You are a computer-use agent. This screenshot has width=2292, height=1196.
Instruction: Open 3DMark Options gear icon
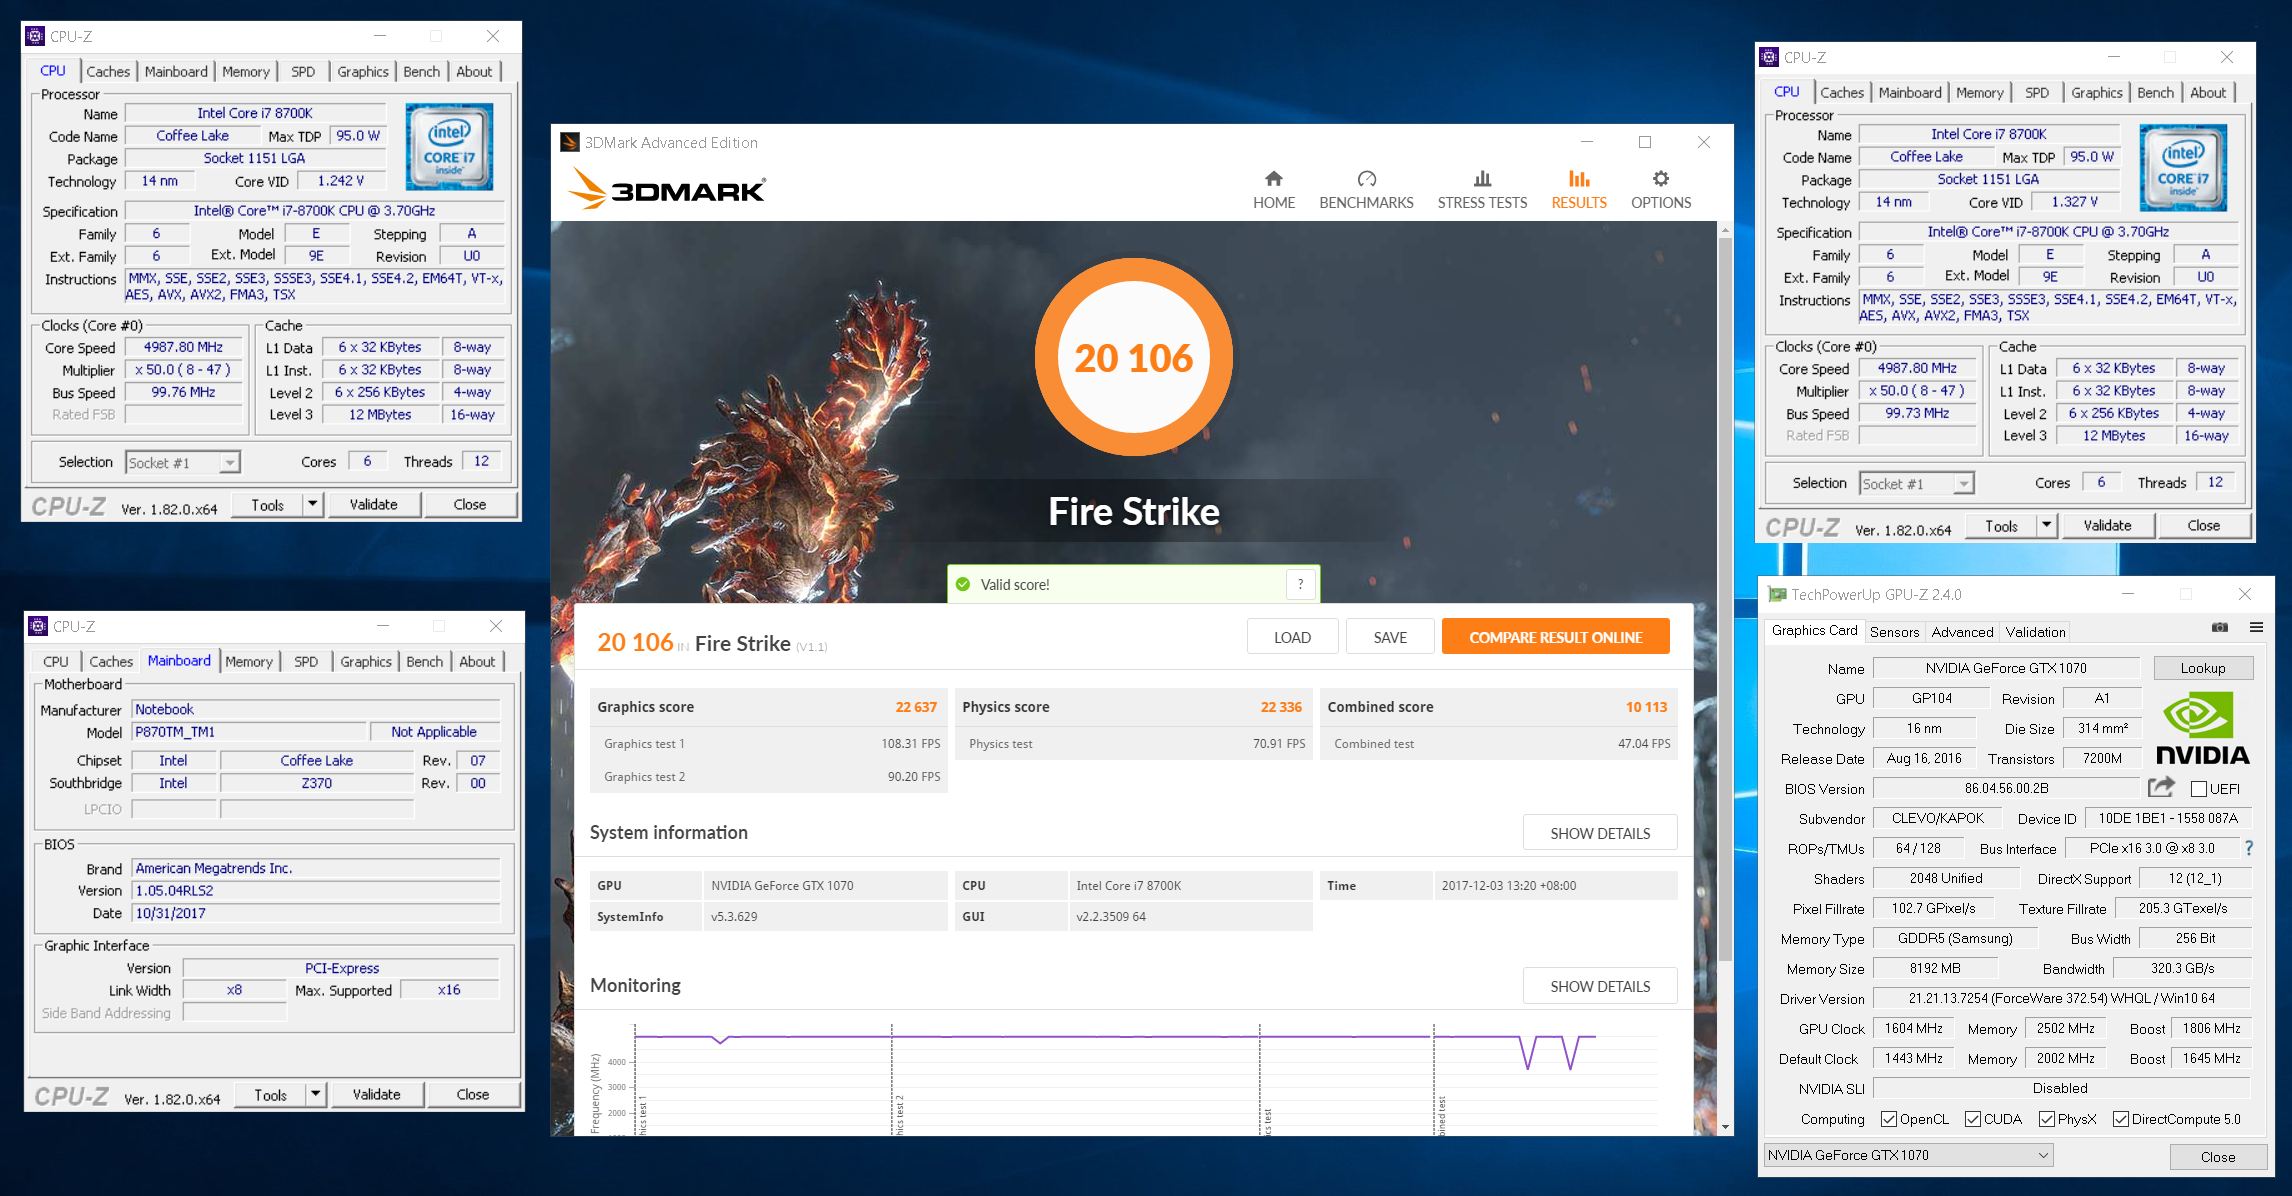[x=1661, y=178]
